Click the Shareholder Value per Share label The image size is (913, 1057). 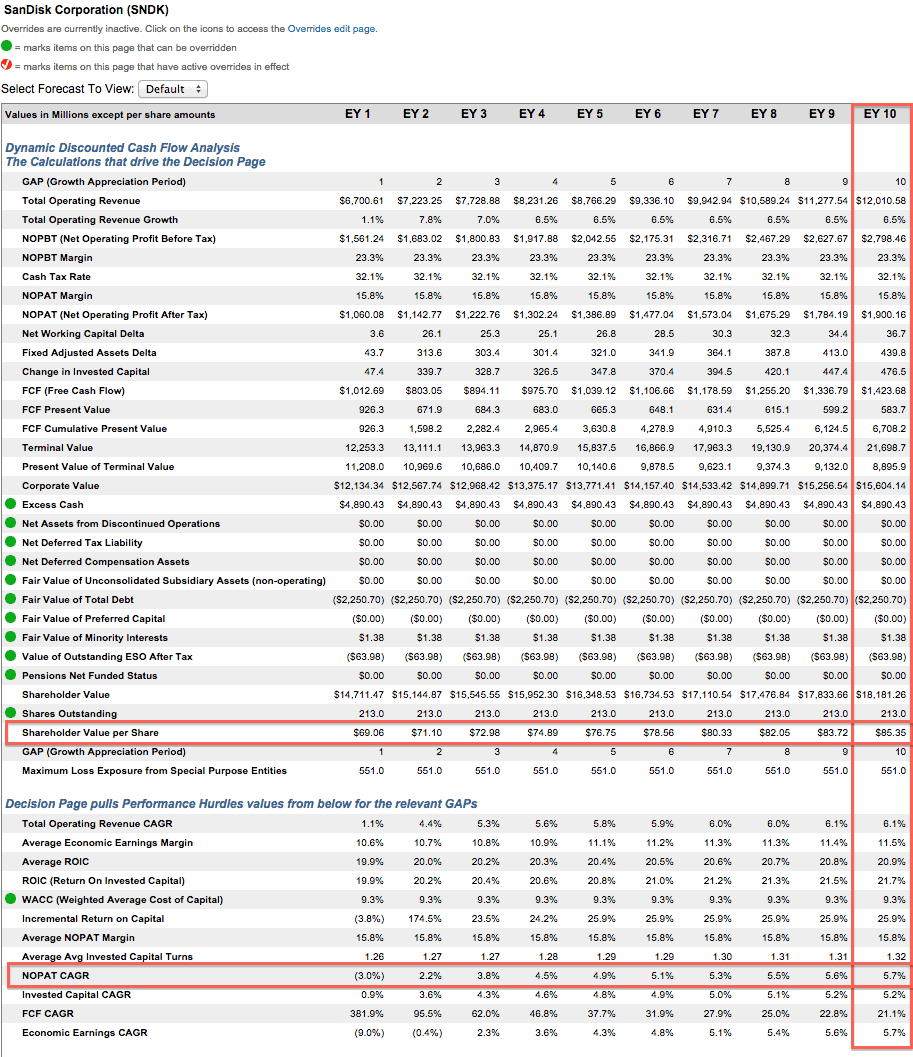tap(90, 733)
